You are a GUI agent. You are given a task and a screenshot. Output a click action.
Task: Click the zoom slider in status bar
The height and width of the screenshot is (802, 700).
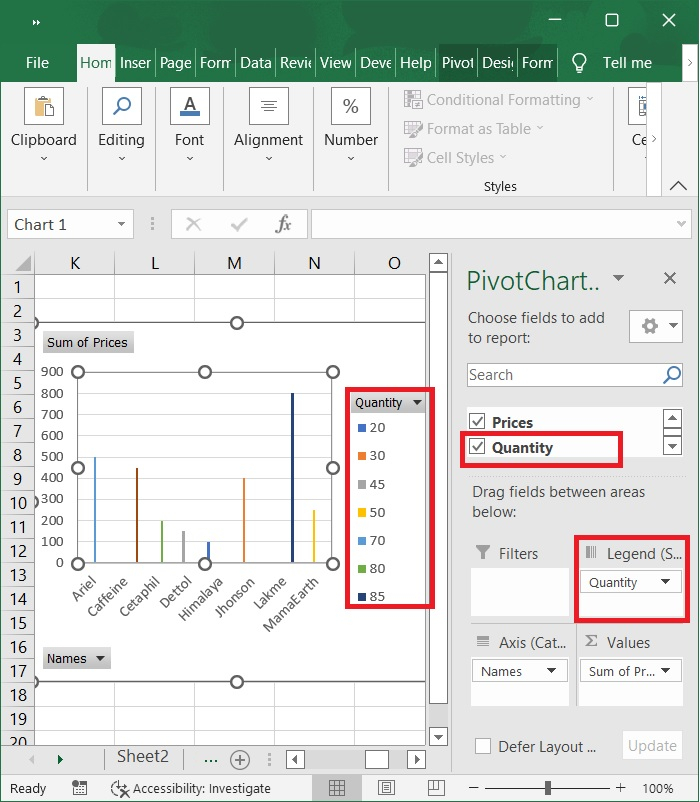pos(548,788)
